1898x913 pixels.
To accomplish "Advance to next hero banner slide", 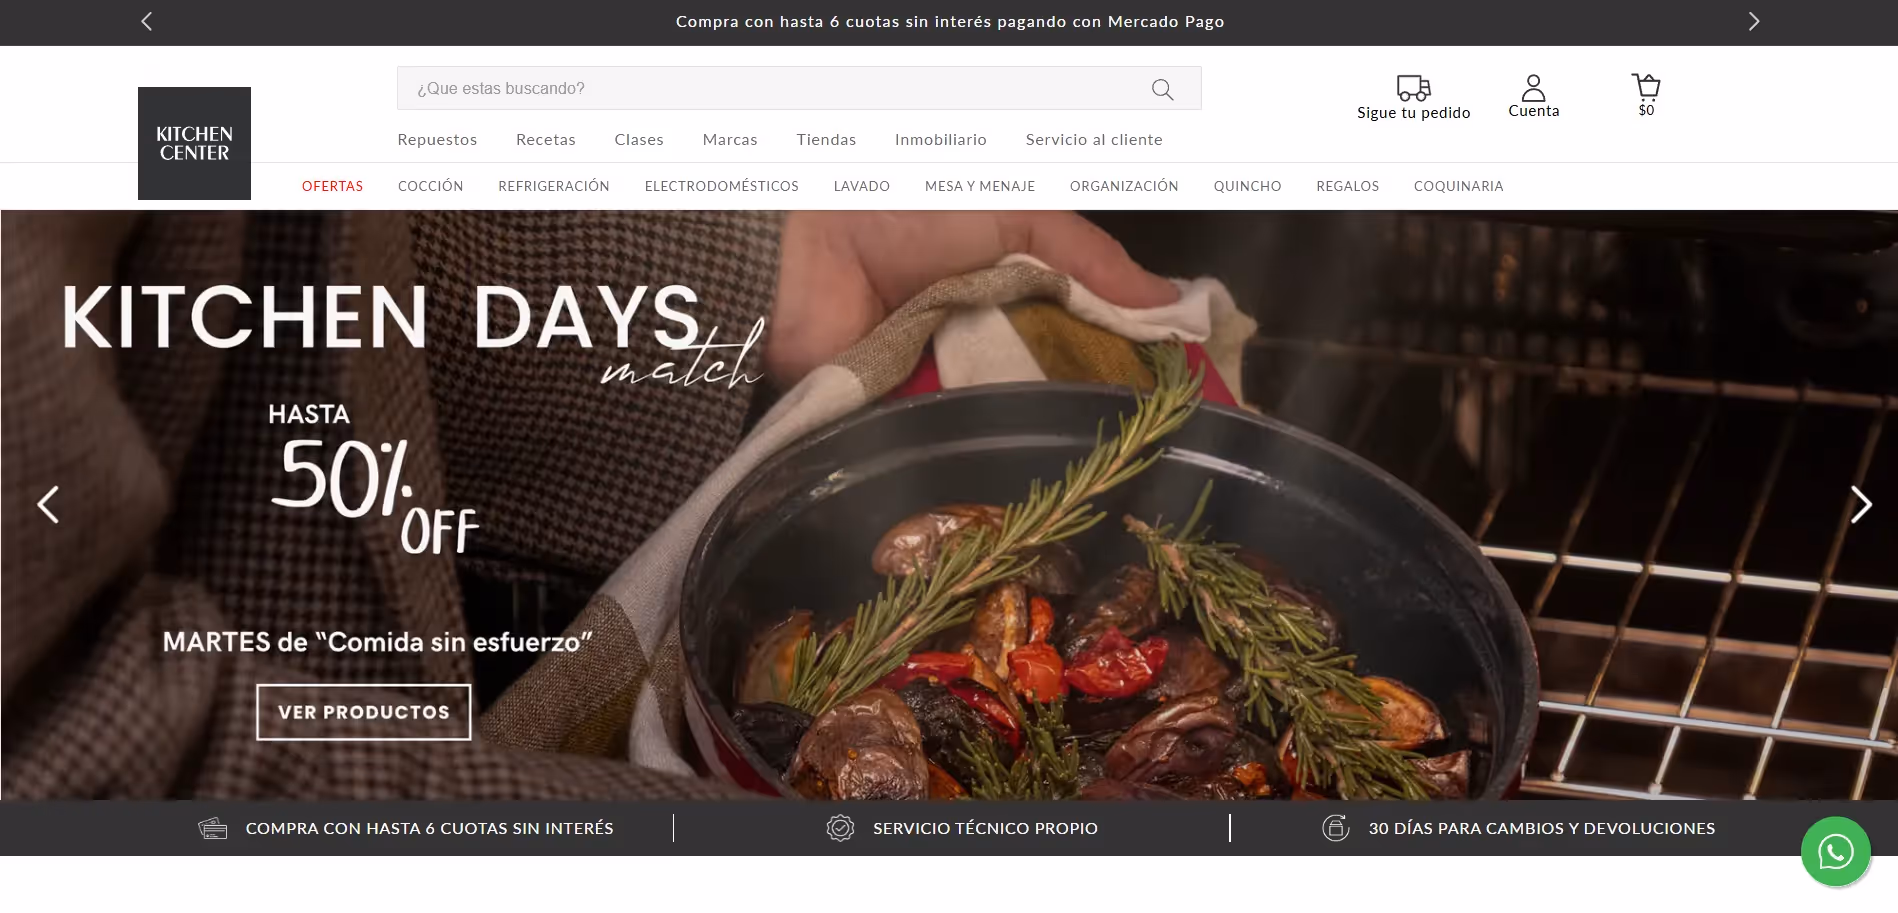I will [1860, 505].
